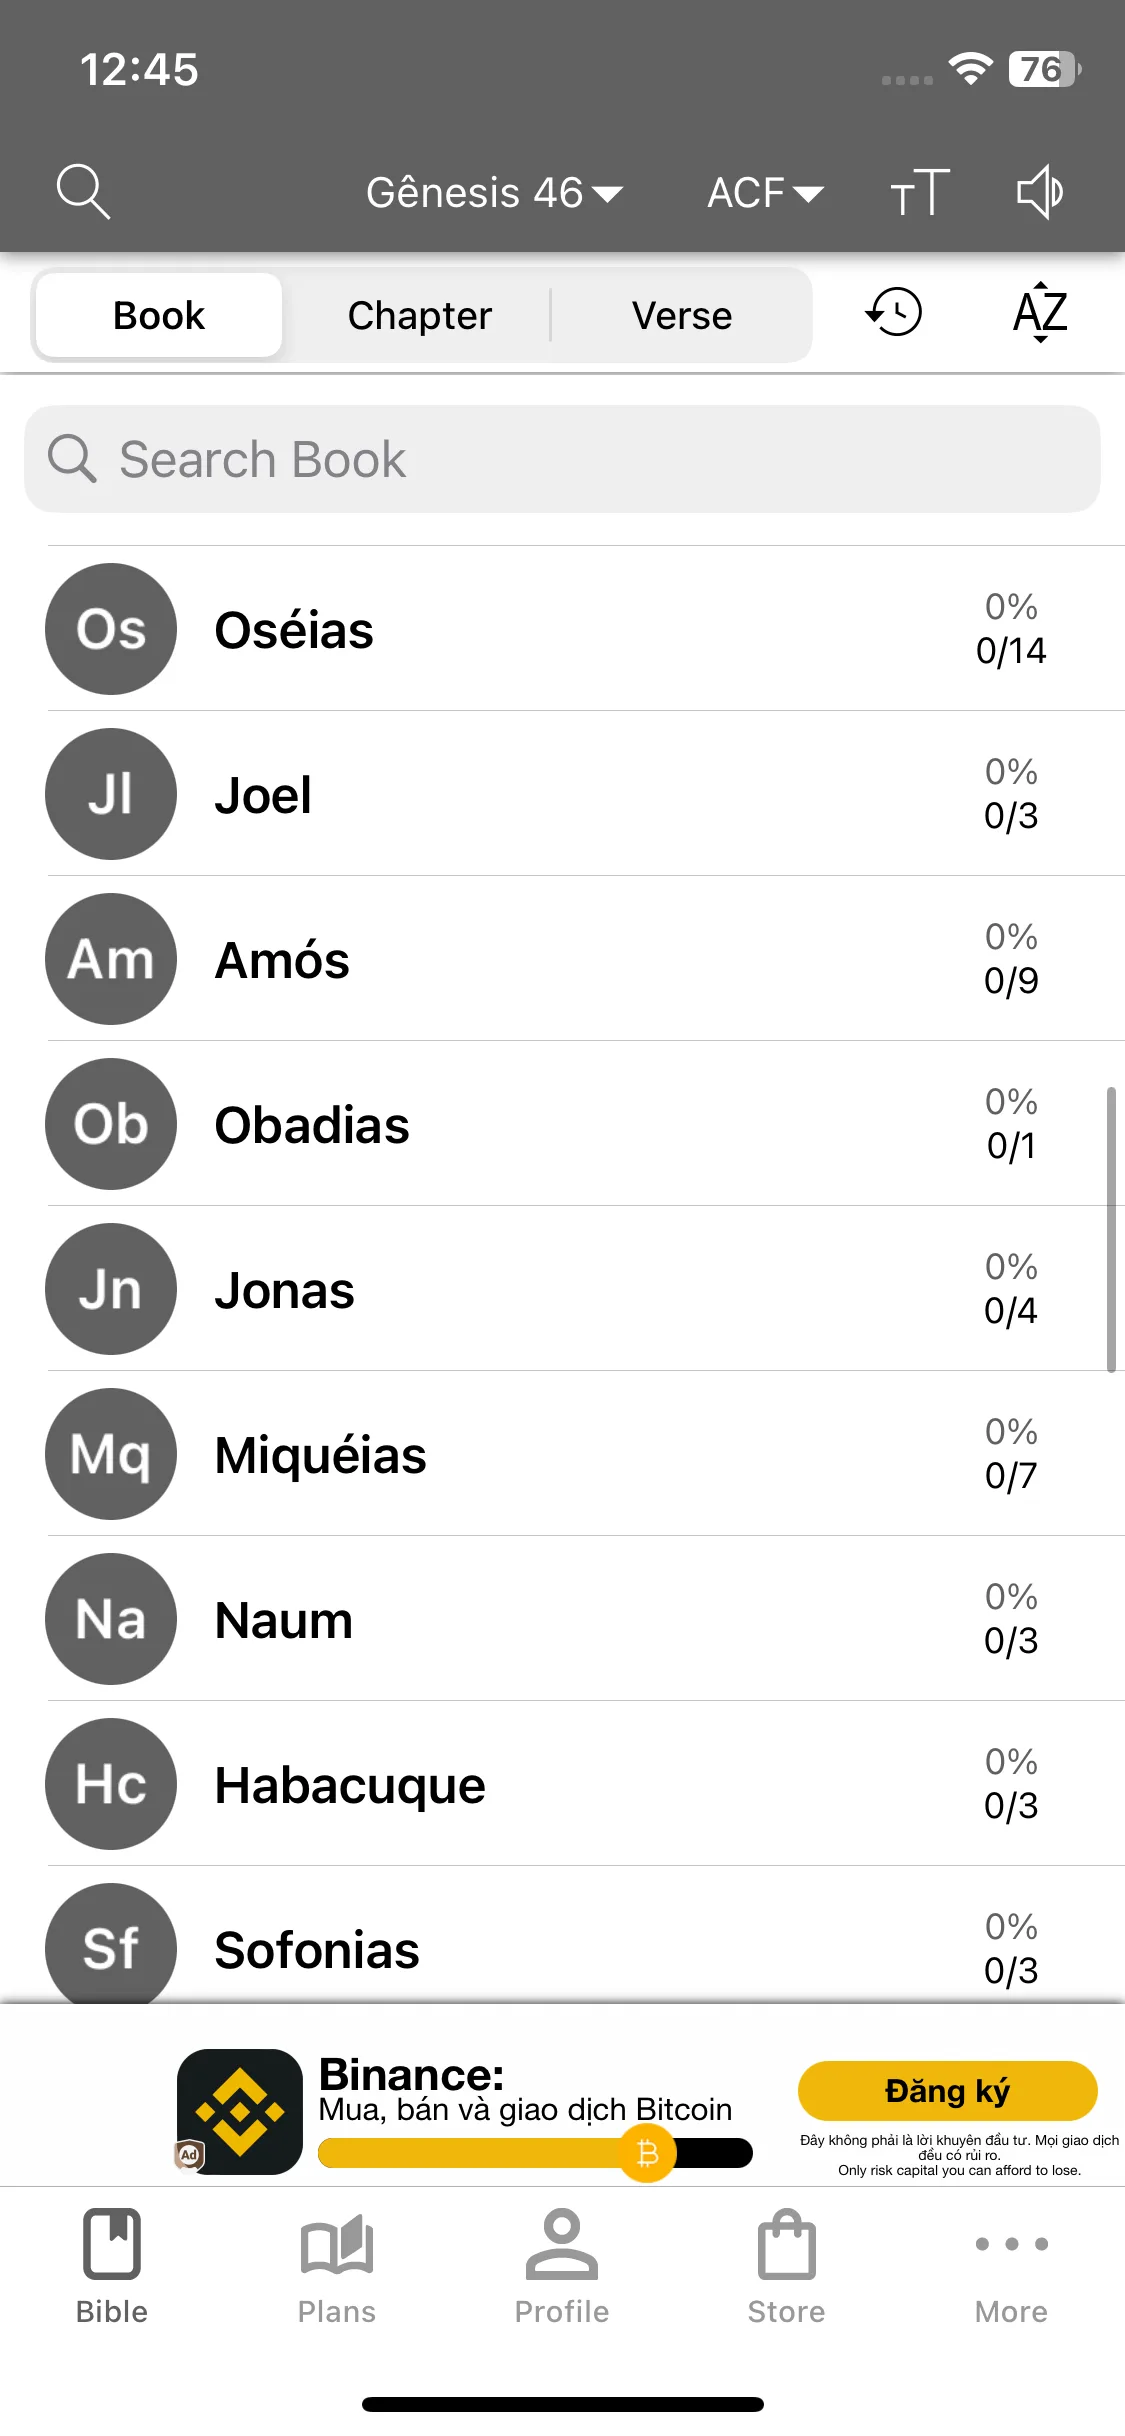The height and width of the screenshot is (2436, 1125).
Task: Tap the Bible tab icon
Action: pos(112,2267)
